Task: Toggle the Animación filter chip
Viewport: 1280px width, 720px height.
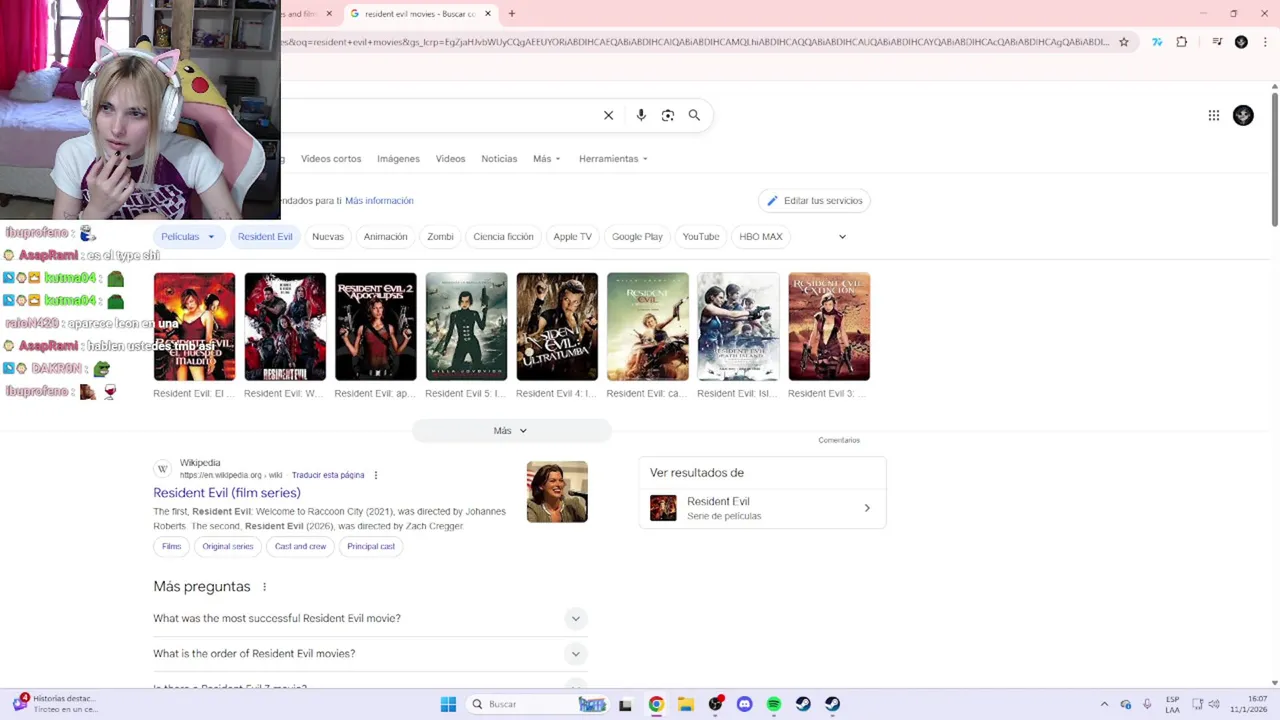Action: pos(386,237)
